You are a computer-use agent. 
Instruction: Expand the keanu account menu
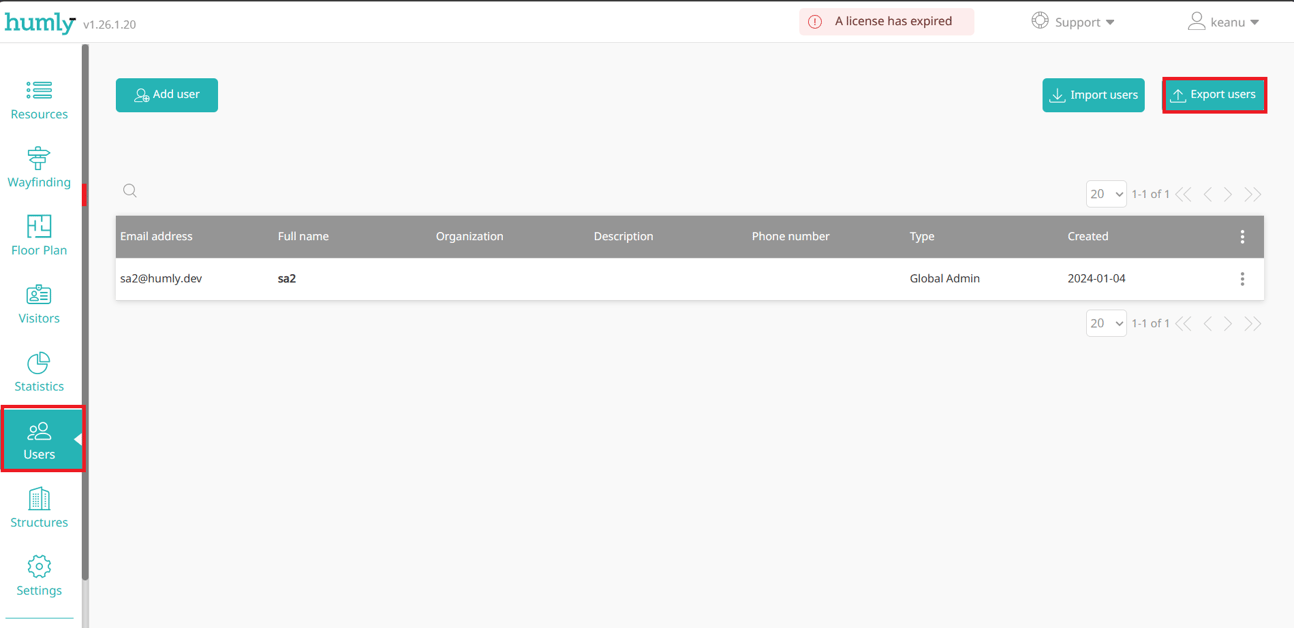1223,22
